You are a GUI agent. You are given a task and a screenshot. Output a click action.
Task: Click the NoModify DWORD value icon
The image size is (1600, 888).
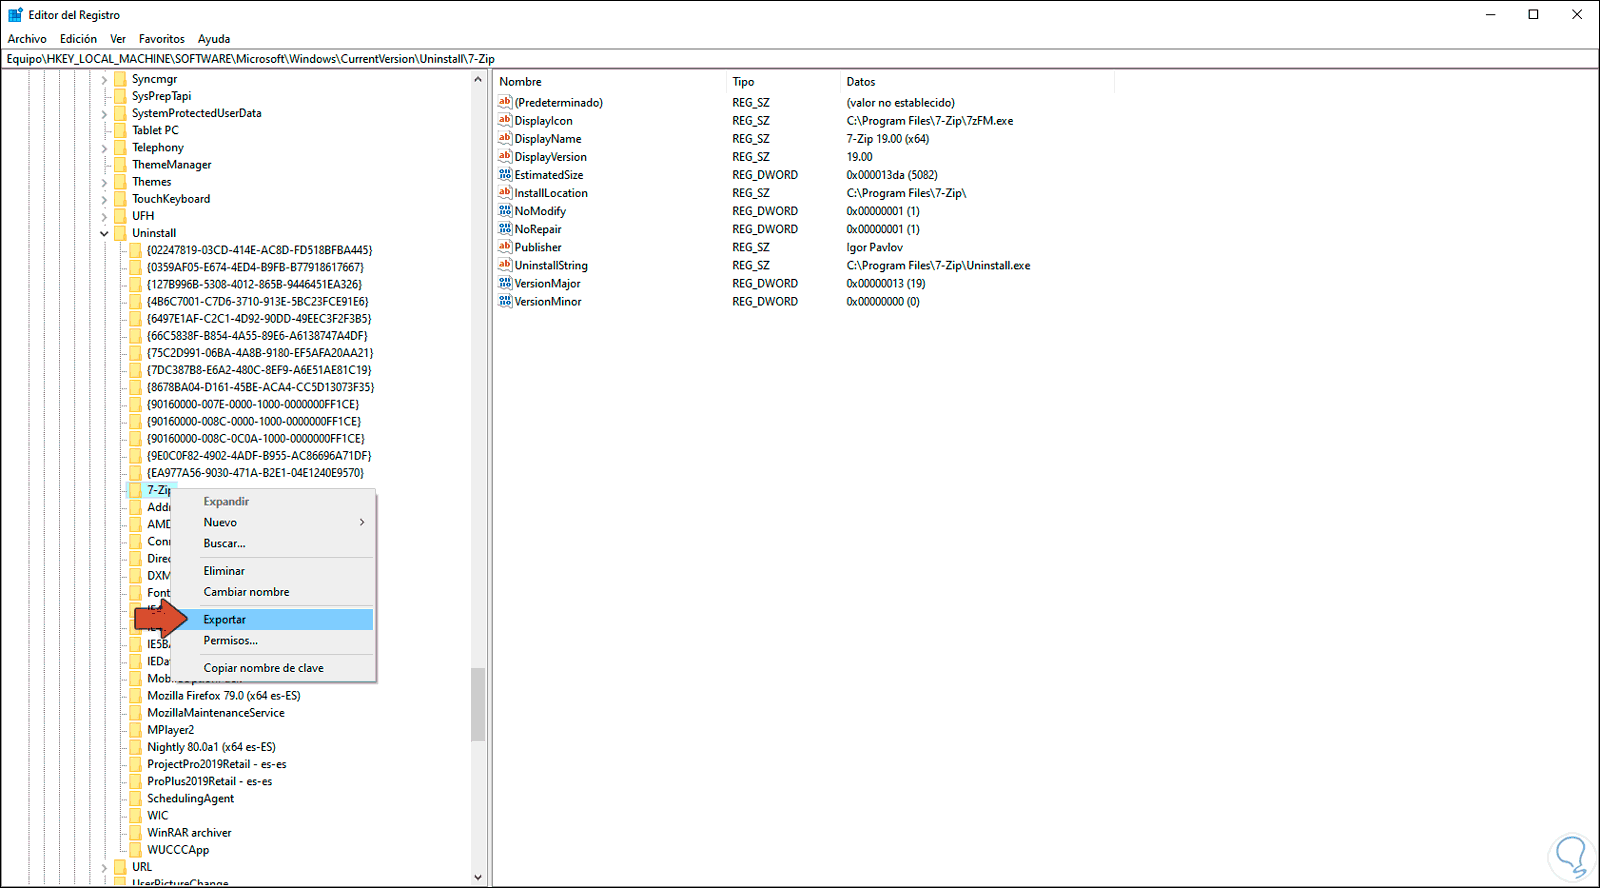point(505,210)
